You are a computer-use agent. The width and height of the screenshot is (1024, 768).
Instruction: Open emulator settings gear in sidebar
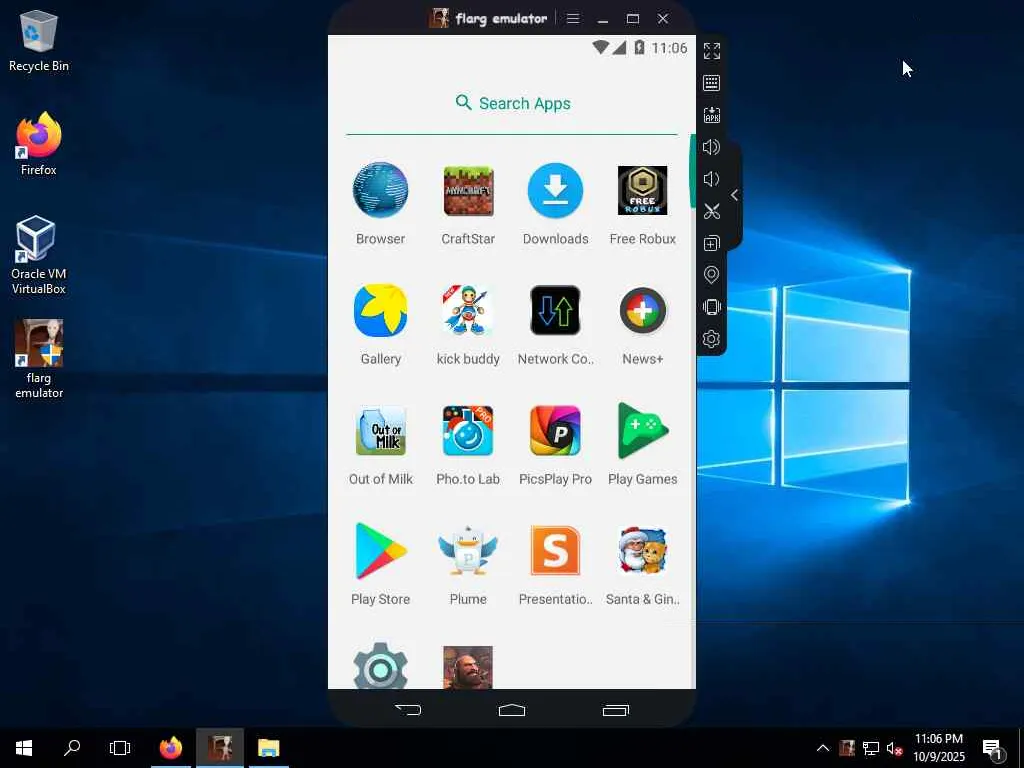(x=712, y=339)
